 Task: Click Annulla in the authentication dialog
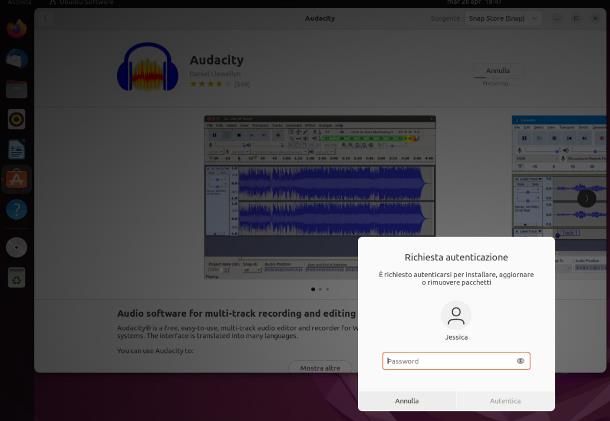[x=407, y=401]
